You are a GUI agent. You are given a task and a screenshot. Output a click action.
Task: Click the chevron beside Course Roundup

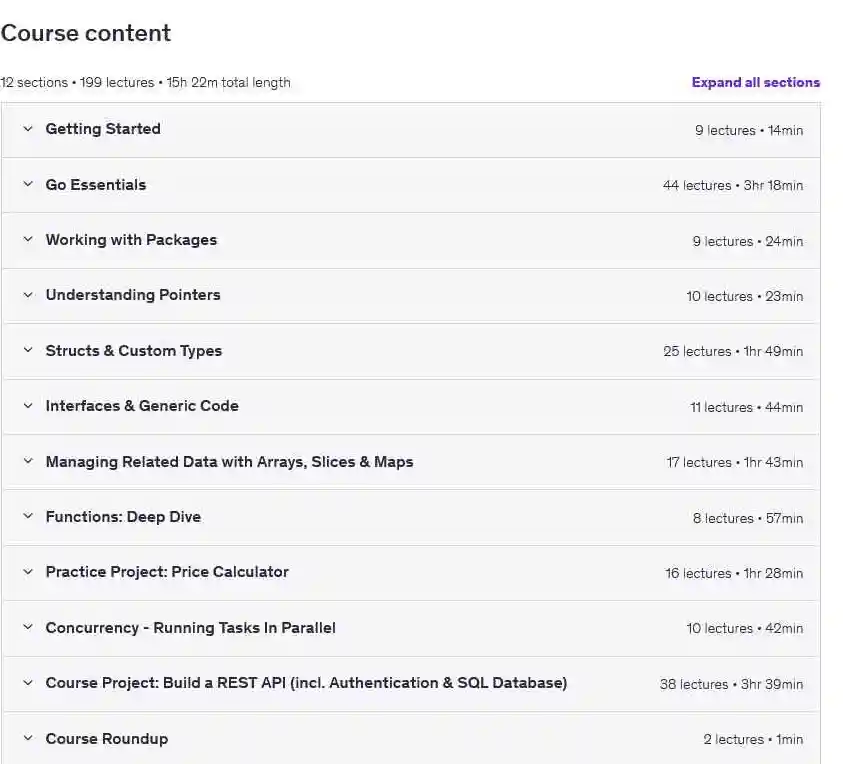pos(28,739)
